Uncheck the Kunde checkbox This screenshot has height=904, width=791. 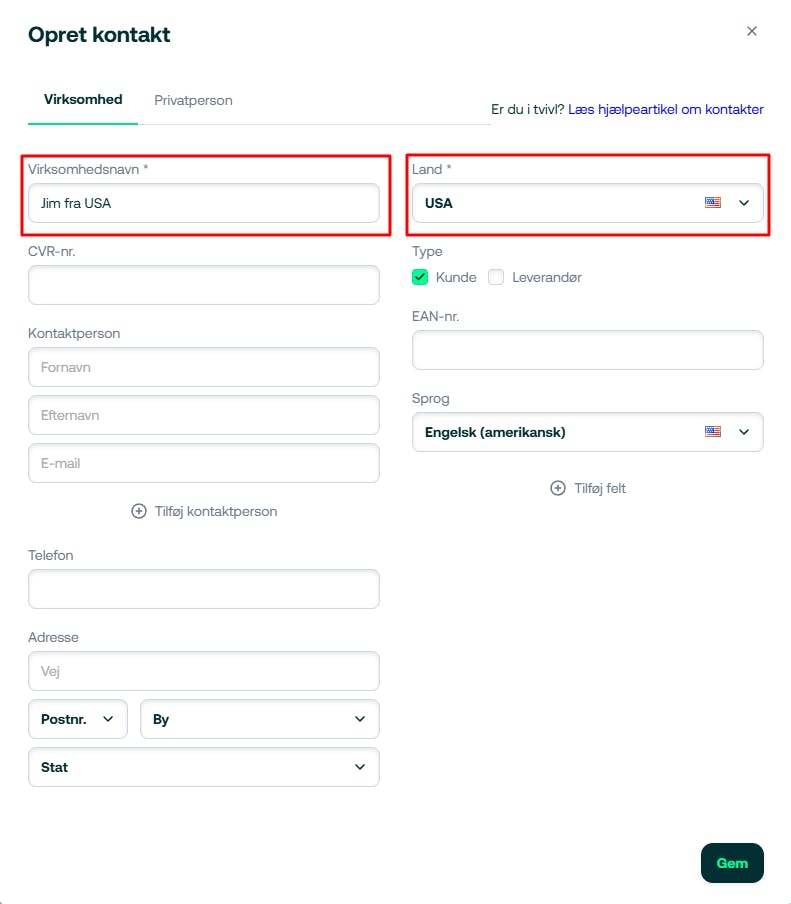pos(420,277)
